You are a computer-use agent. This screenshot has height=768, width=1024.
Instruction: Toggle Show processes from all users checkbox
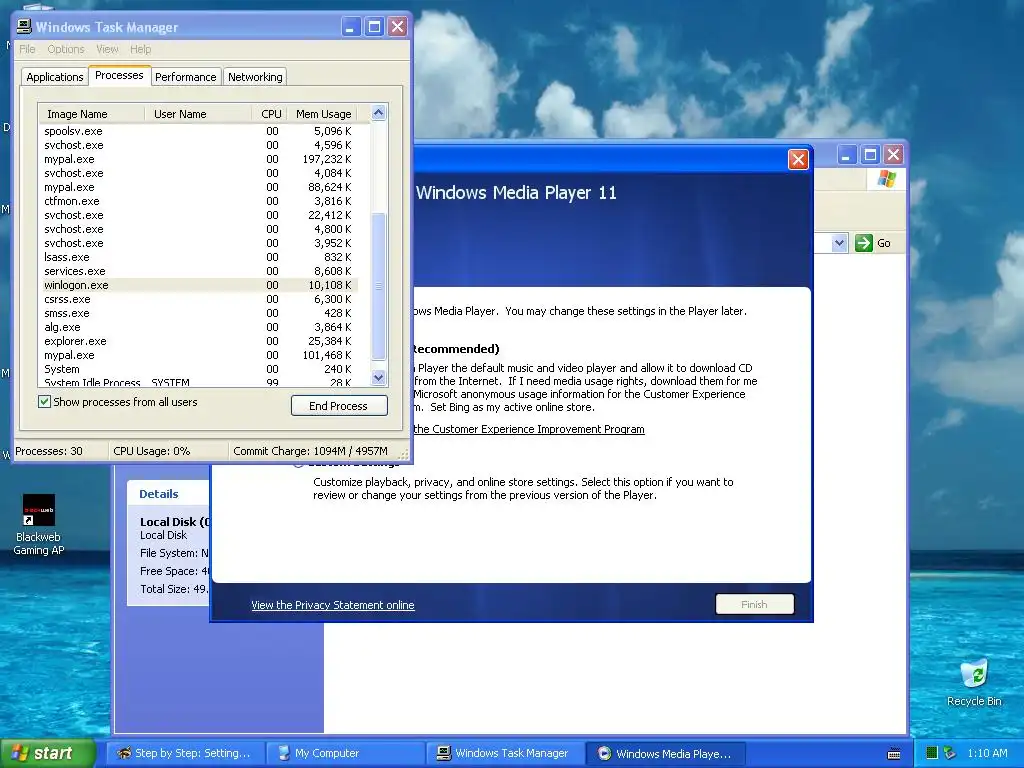pyautogui.click(x=44, y=402)
